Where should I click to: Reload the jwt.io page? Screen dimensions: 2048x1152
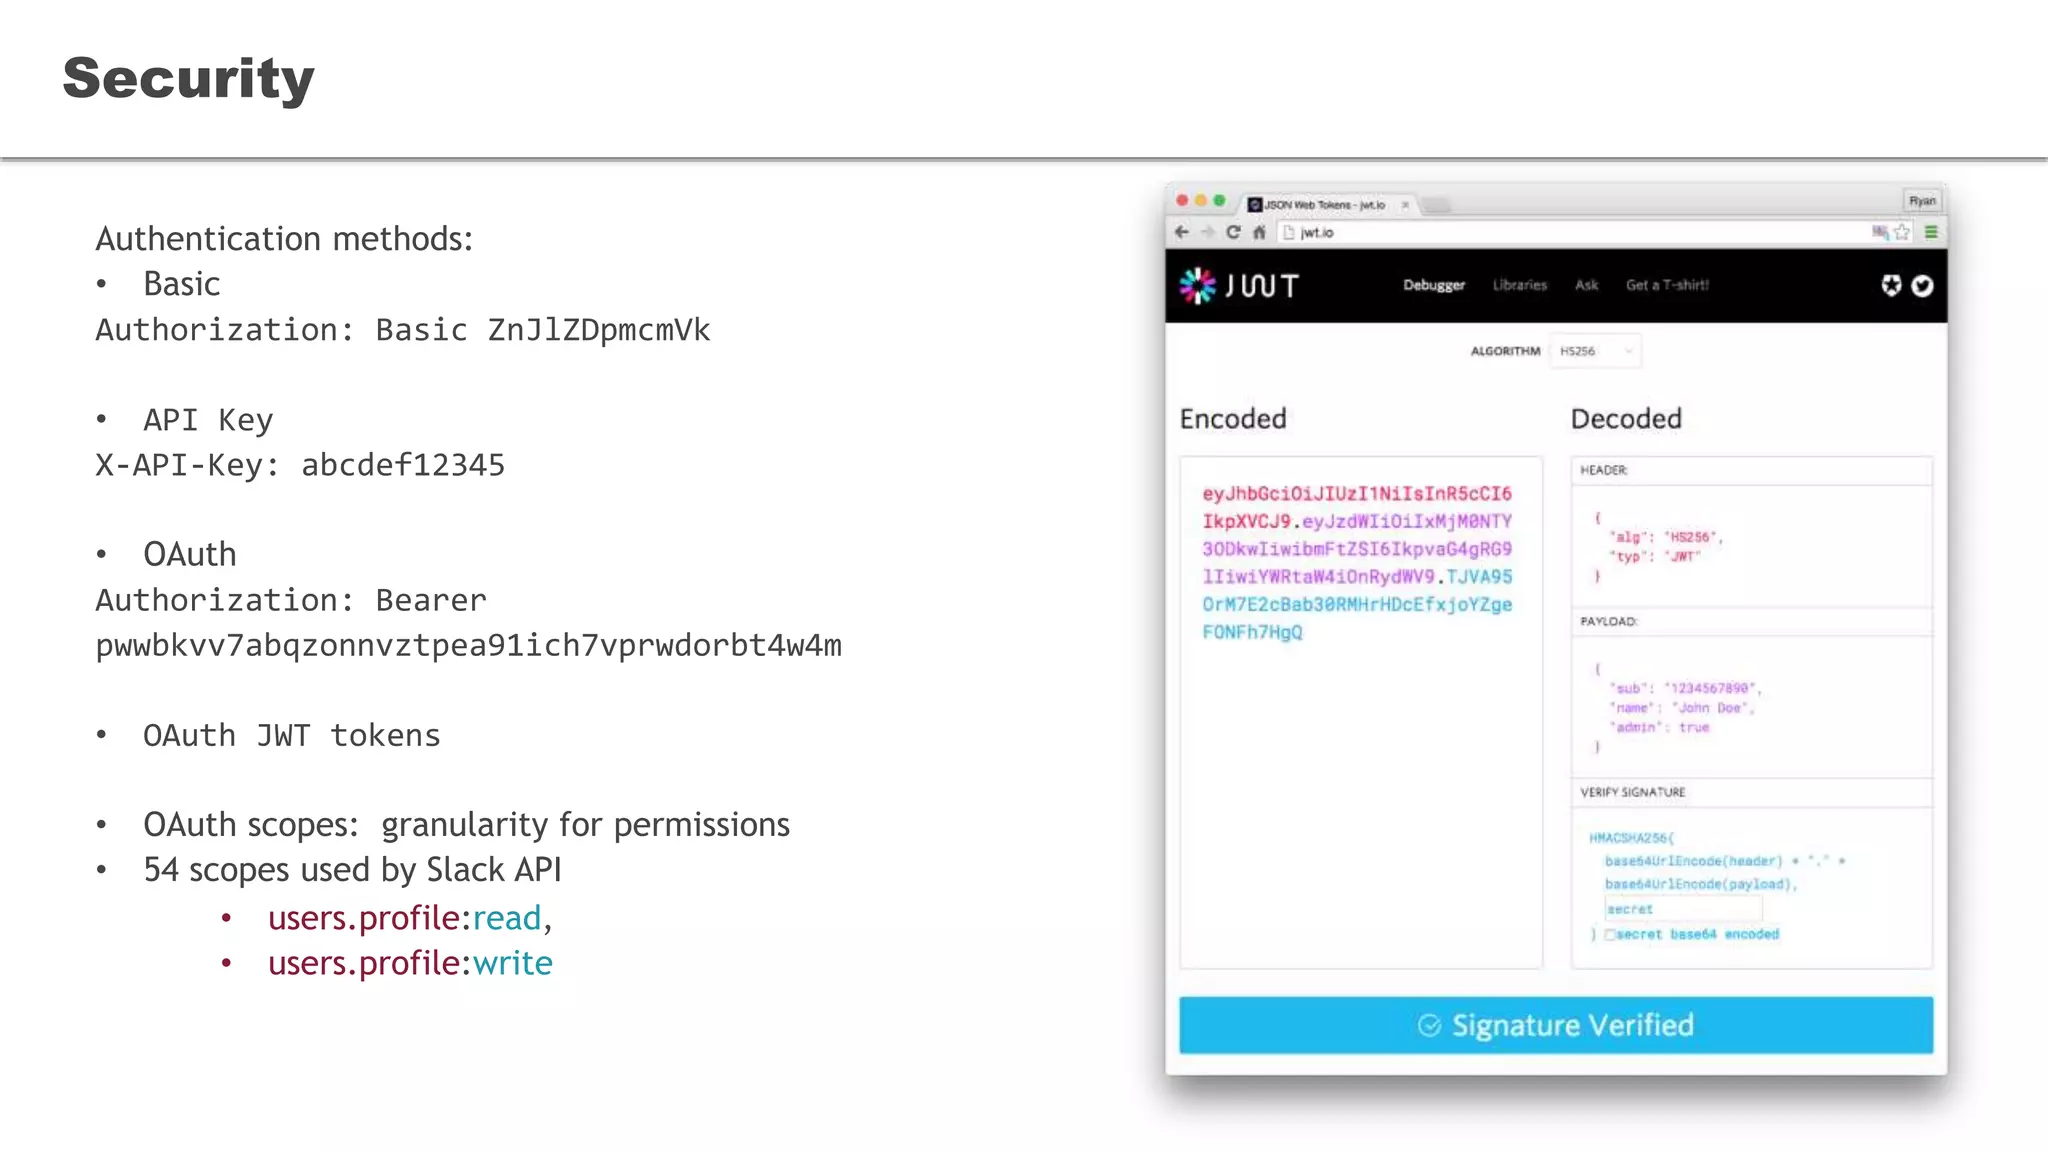tap(1233, 232)
